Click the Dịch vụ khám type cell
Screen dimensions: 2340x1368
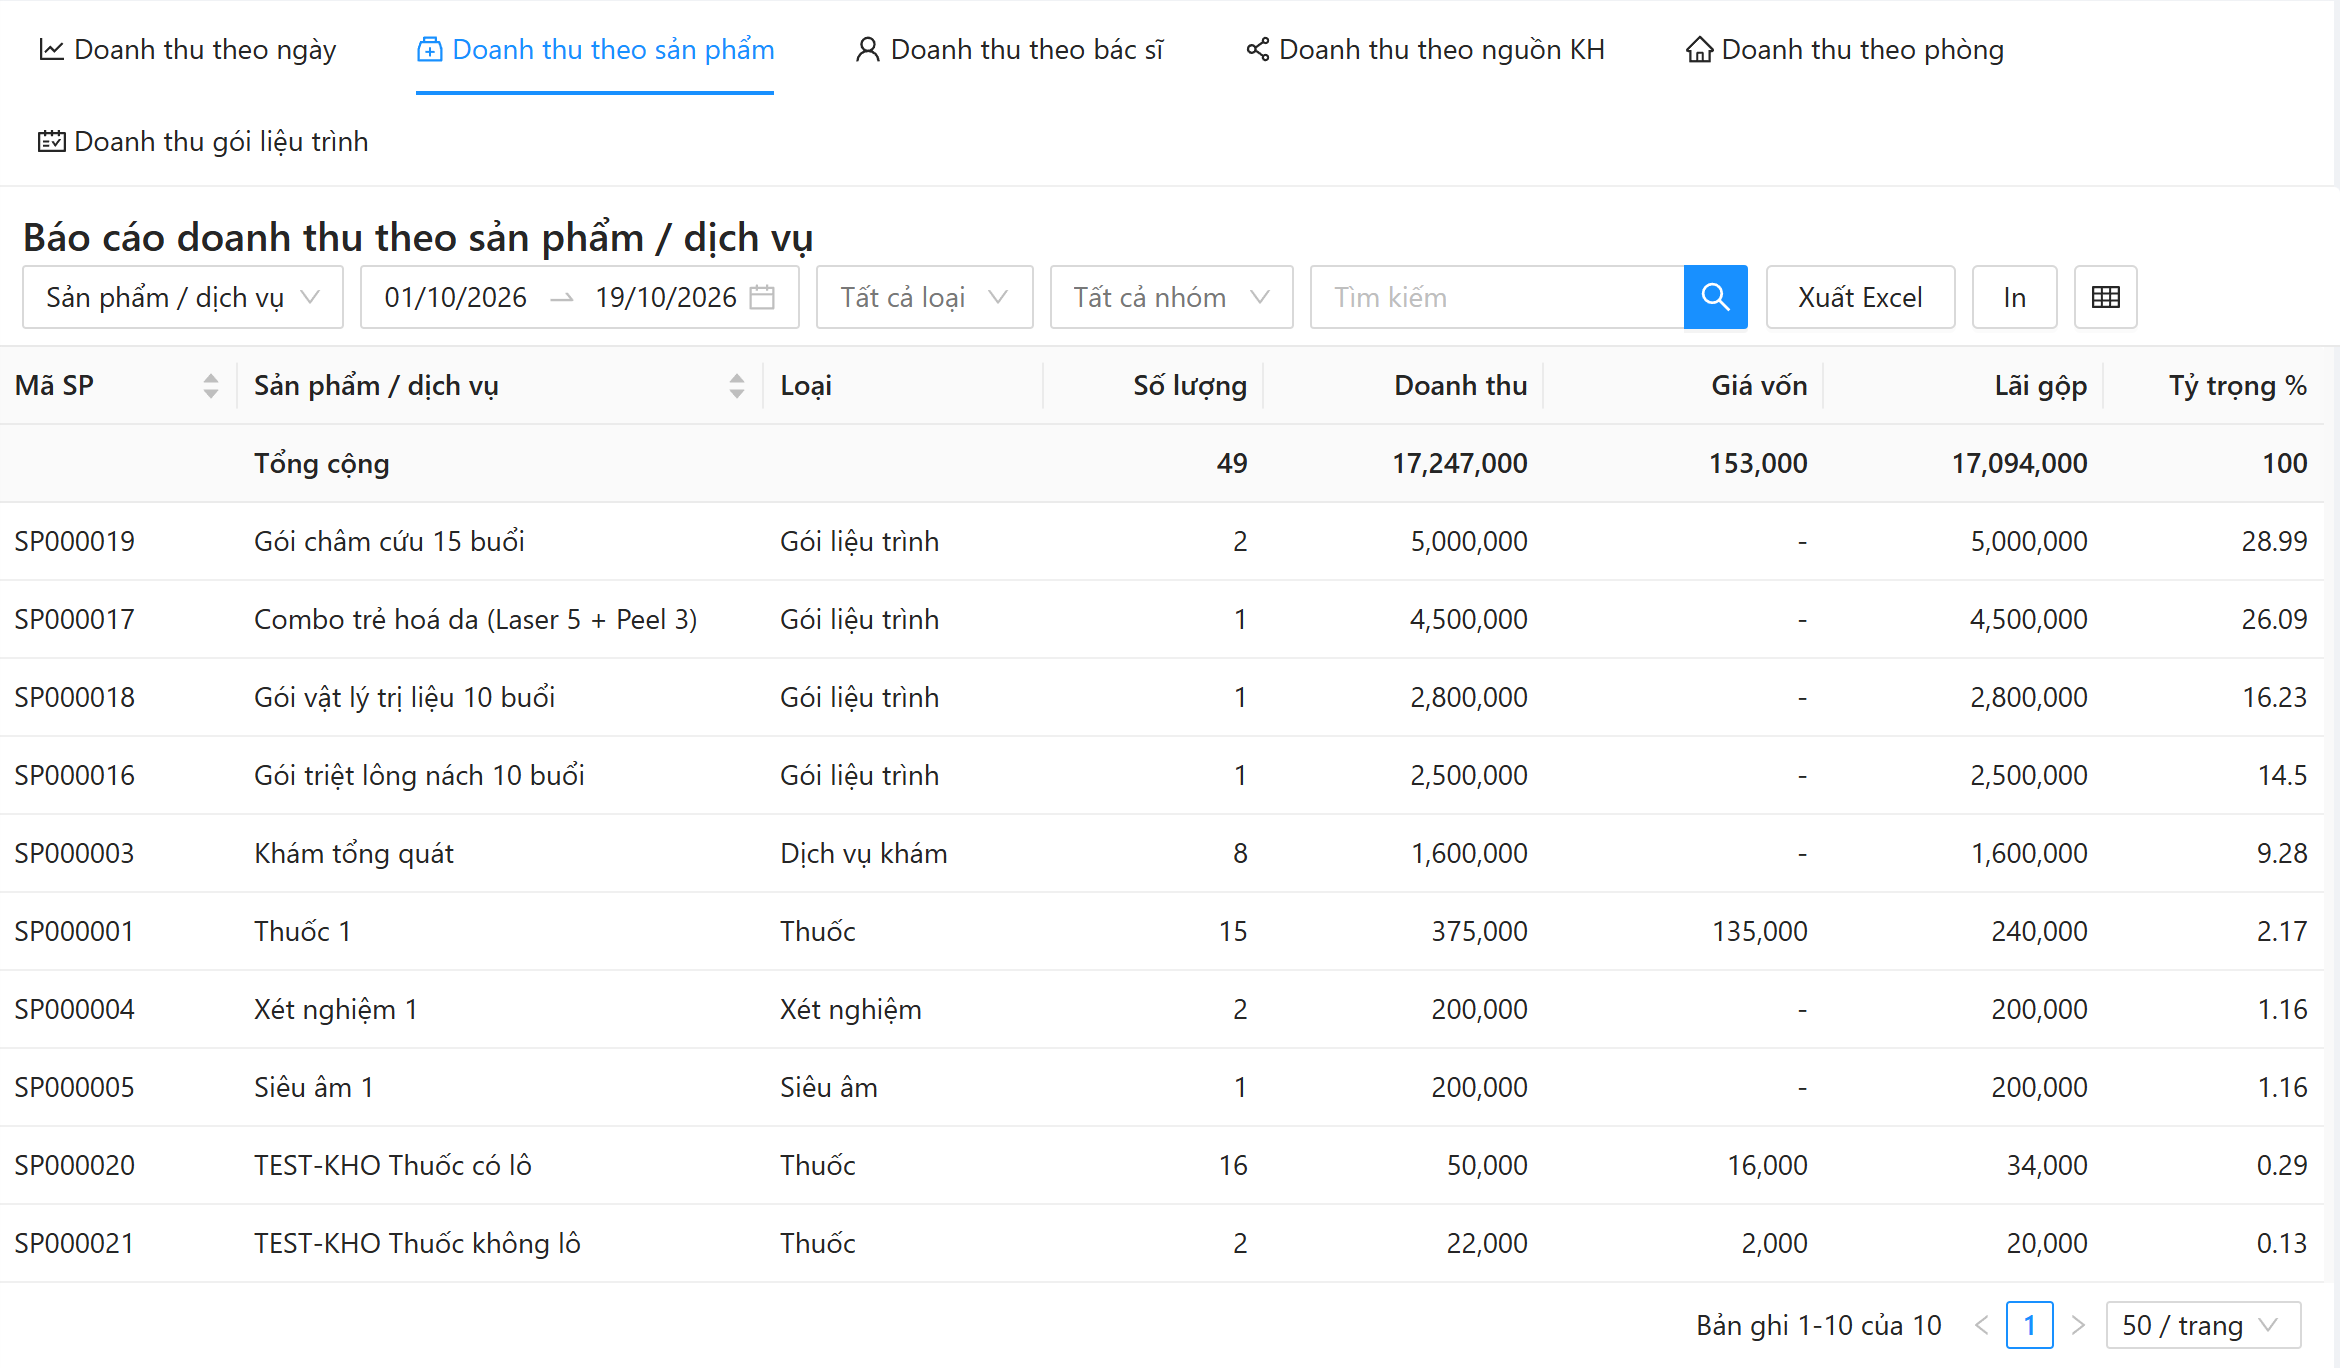864,853
